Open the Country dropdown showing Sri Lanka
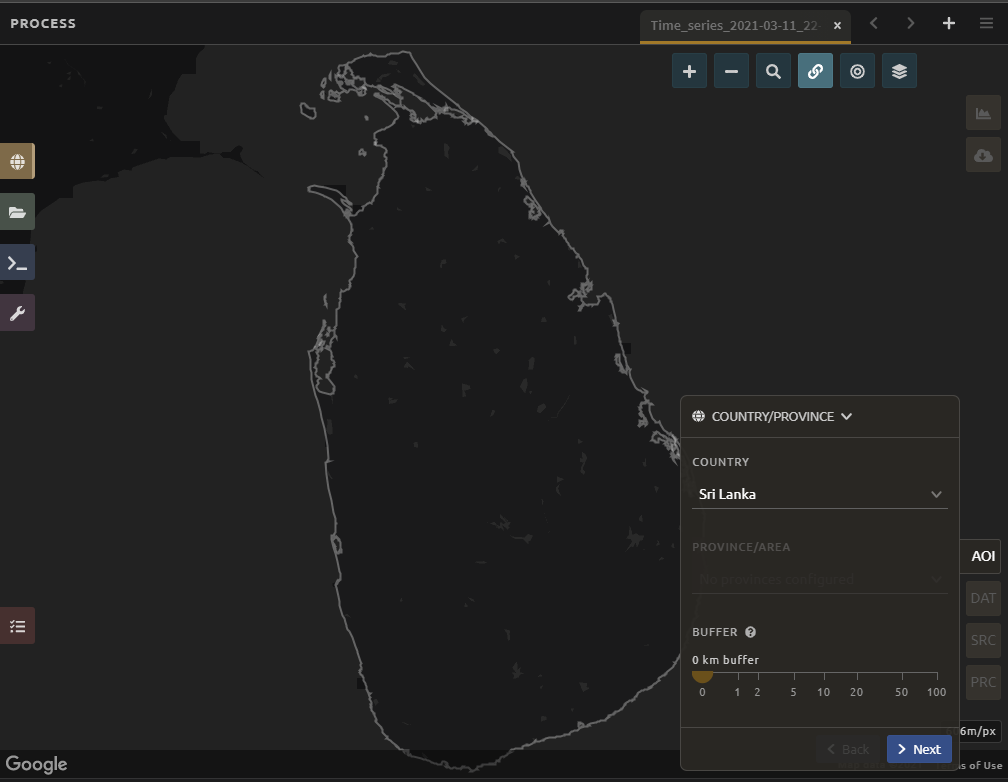The height and width of the screenshot is (782, 1008). 819,494
